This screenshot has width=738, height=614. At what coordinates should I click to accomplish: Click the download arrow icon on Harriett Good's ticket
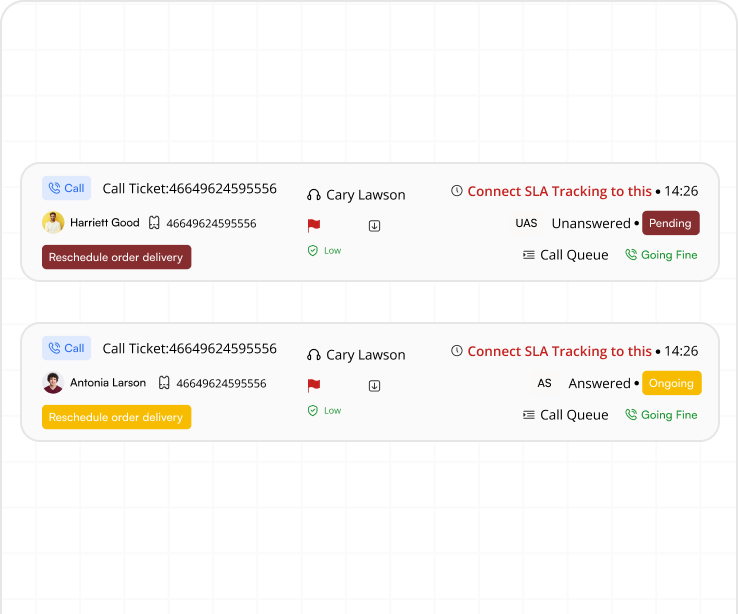pos(374,226)
